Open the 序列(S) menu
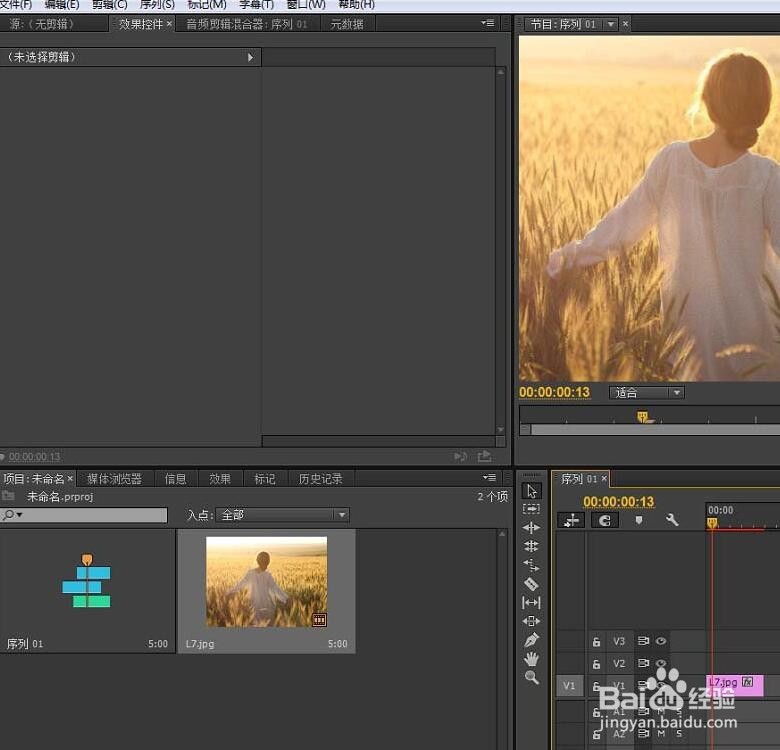 pyautogui.click(x=157, y=5)
